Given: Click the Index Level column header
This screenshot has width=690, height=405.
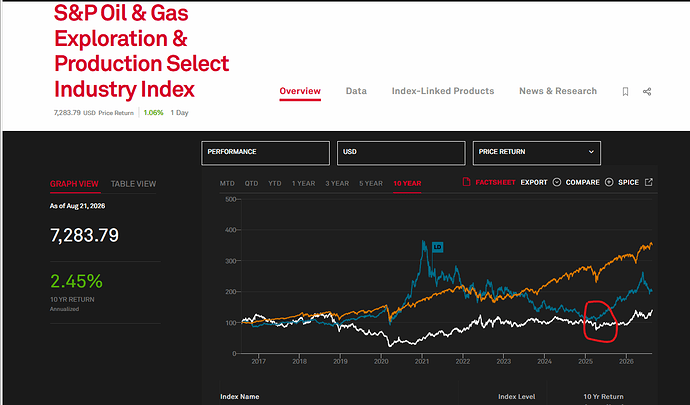Looking at the screenshot, I should (x=517, y=397).
